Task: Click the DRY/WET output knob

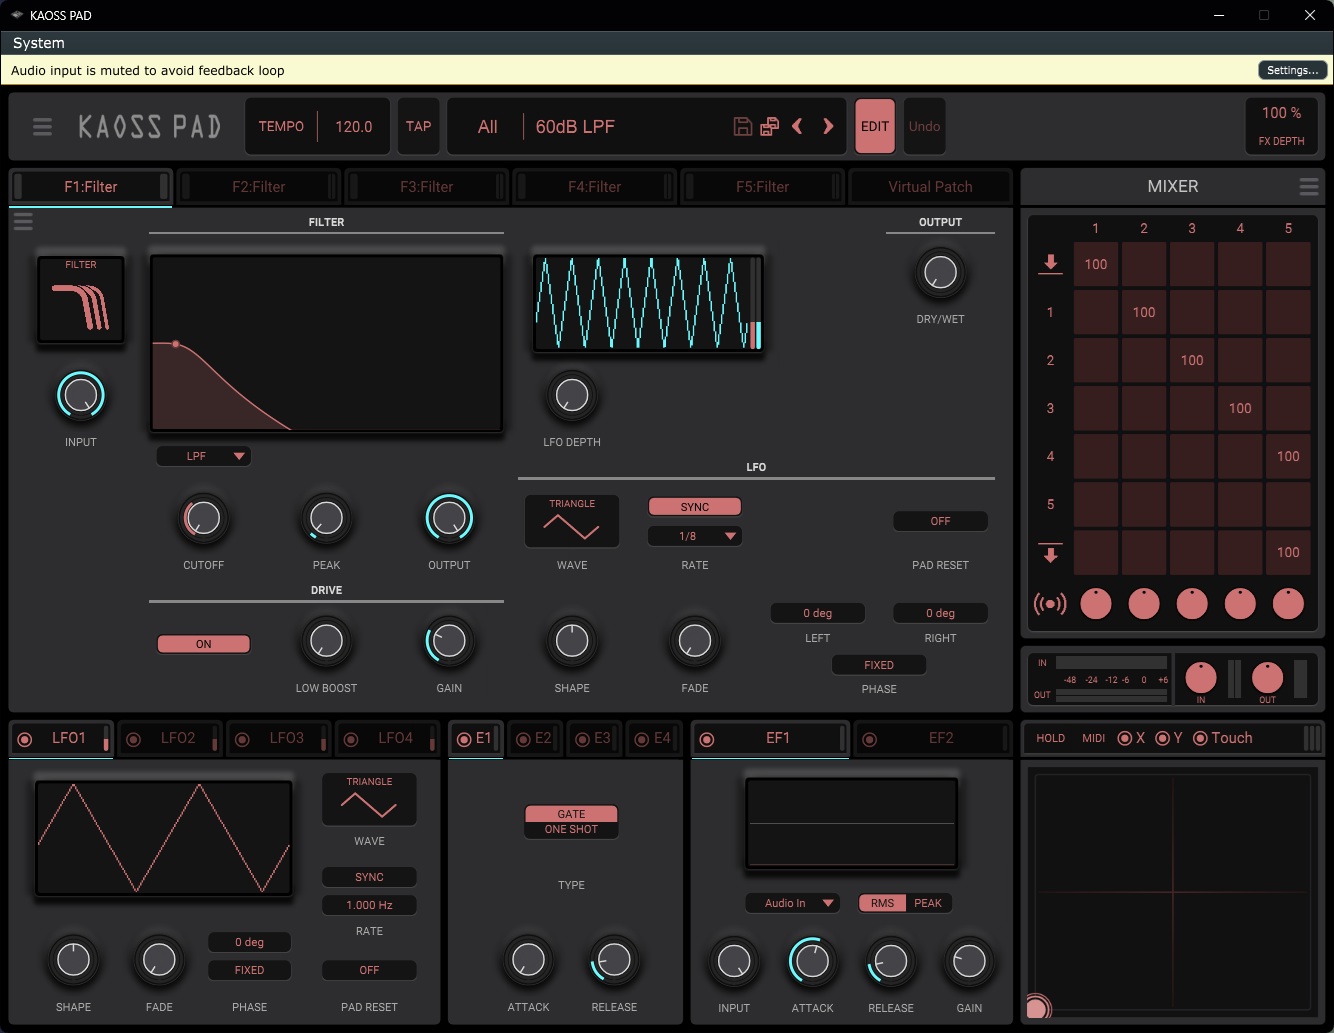Action: pos(940,273)
